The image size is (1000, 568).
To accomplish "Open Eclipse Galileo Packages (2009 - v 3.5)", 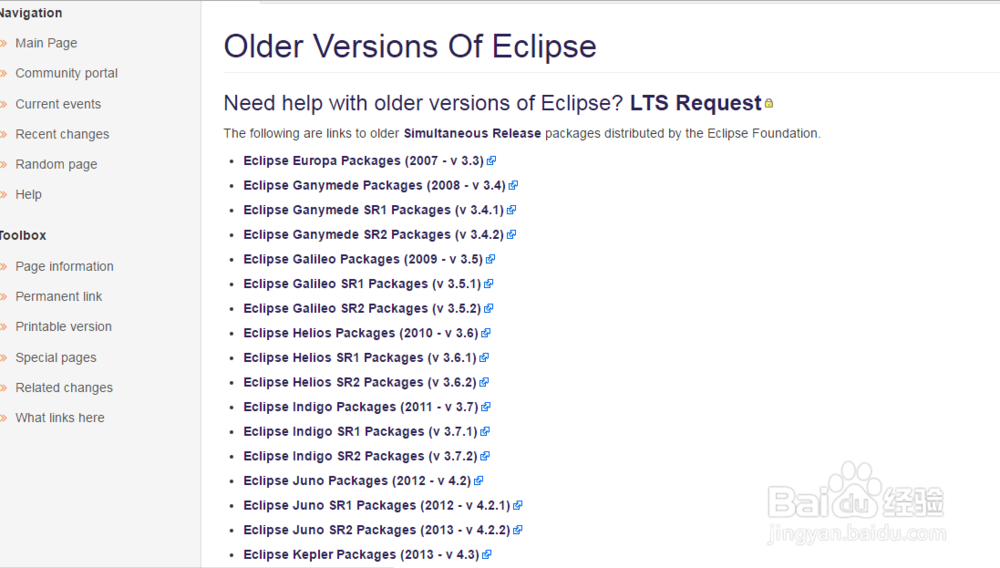I will (363, 259).
